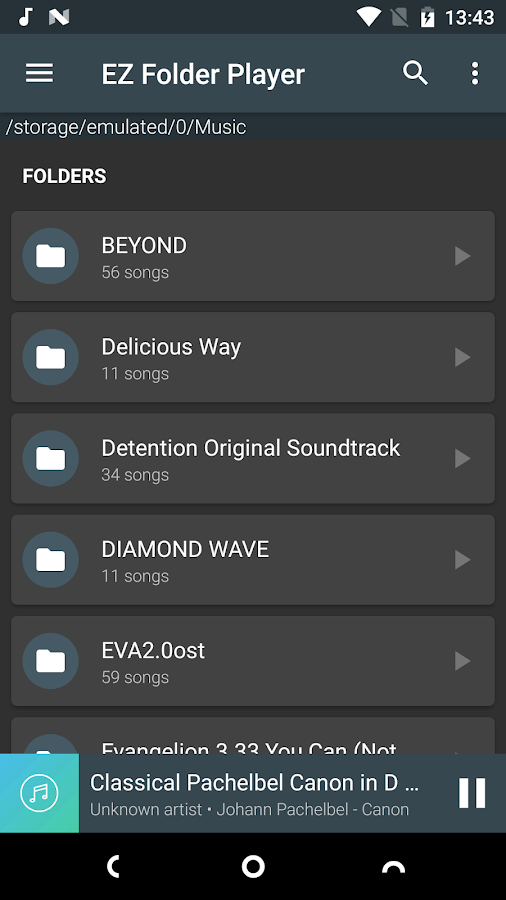Open now playing Classical Pachelbel Canon title
The height and width of the screenshot is (900, 506).
(254, 783)
